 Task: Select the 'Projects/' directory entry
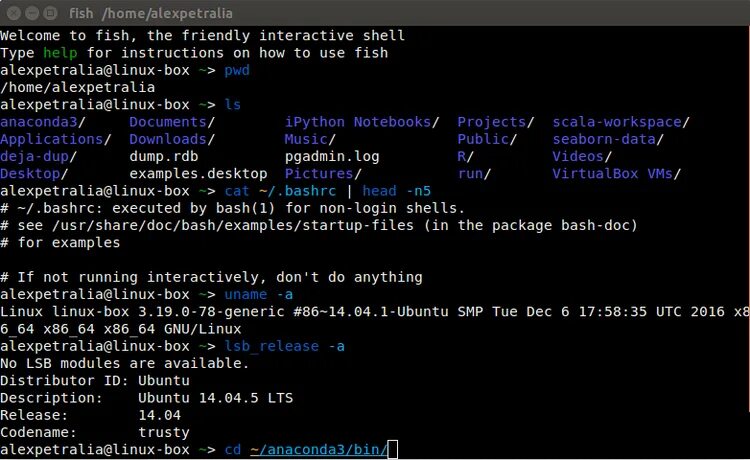(x=496, y=122)
